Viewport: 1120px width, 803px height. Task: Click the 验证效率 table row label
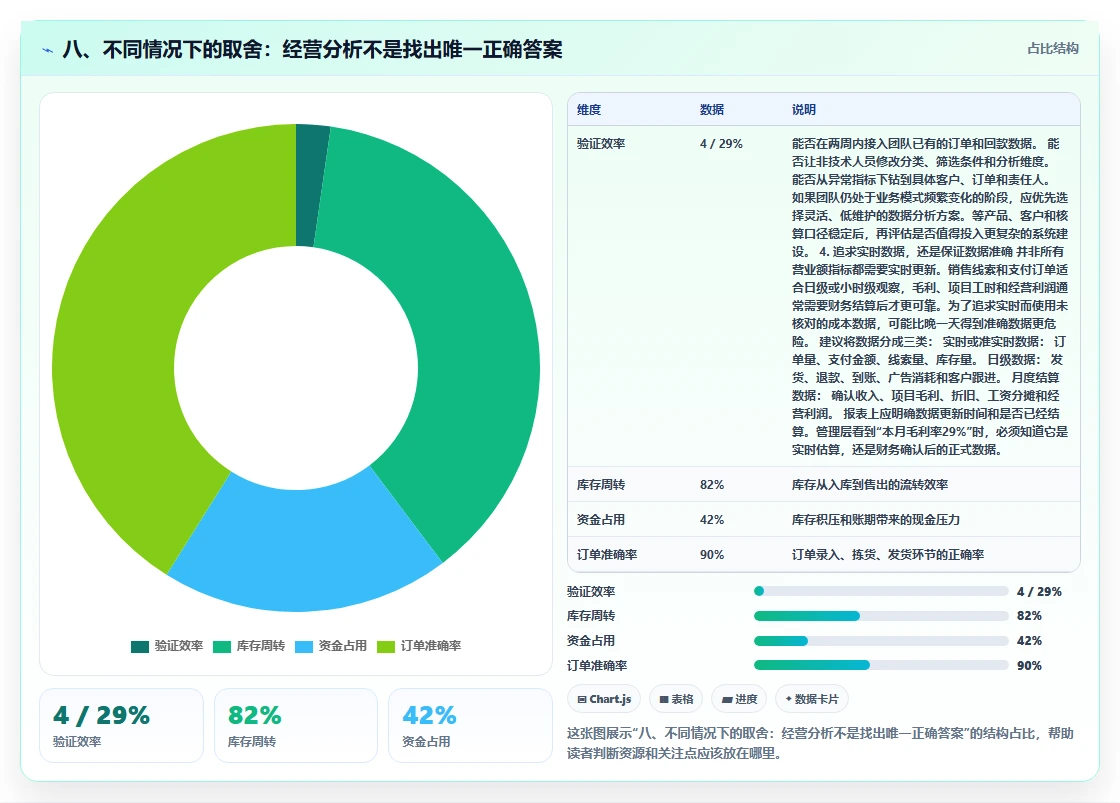pyautogui.click(x=601, y=144)
